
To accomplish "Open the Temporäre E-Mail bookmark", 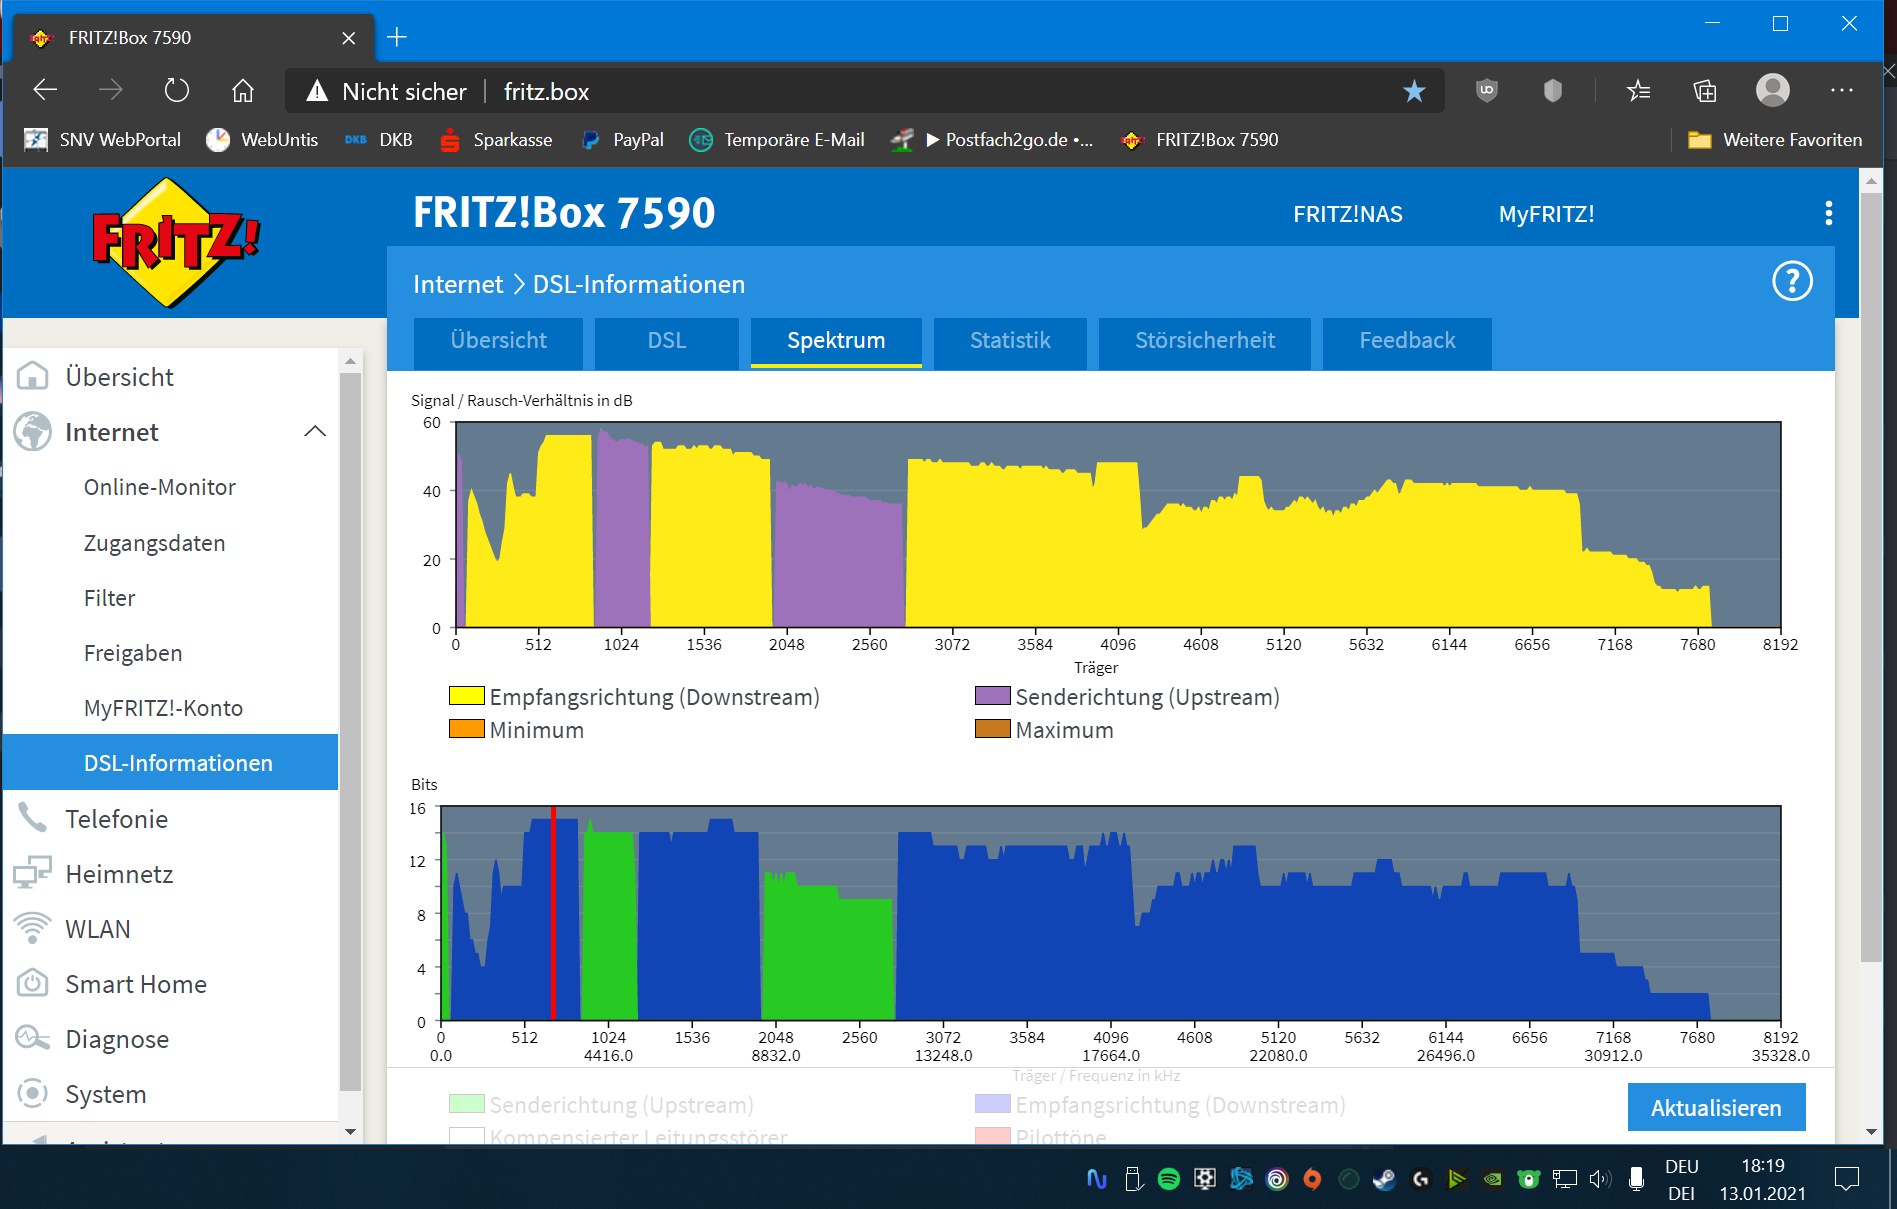I will click(x=777, y=140).
